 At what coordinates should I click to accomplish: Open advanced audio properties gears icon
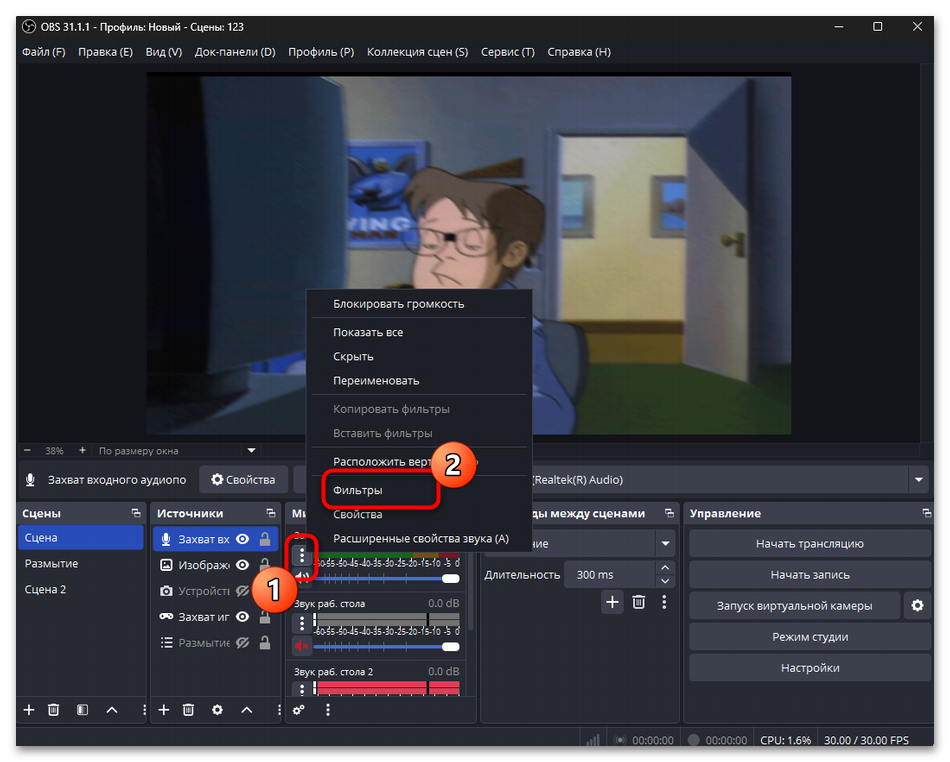299,709
